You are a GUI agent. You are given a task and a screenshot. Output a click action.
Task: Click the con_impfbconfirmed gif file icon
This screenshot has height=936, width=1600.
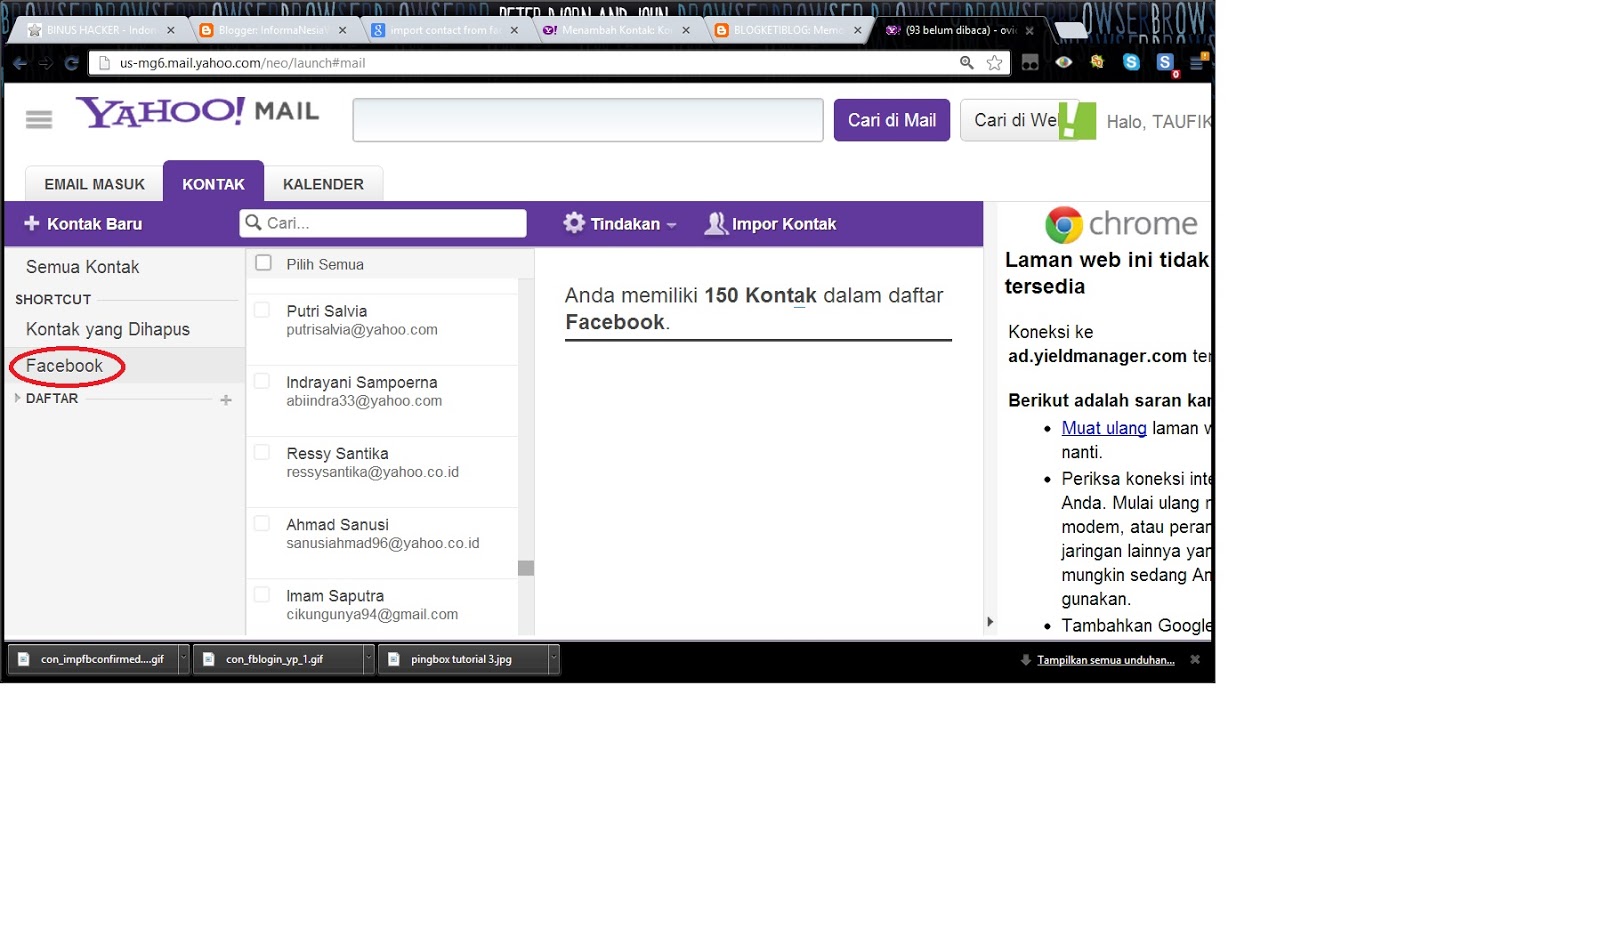point(23,659)
